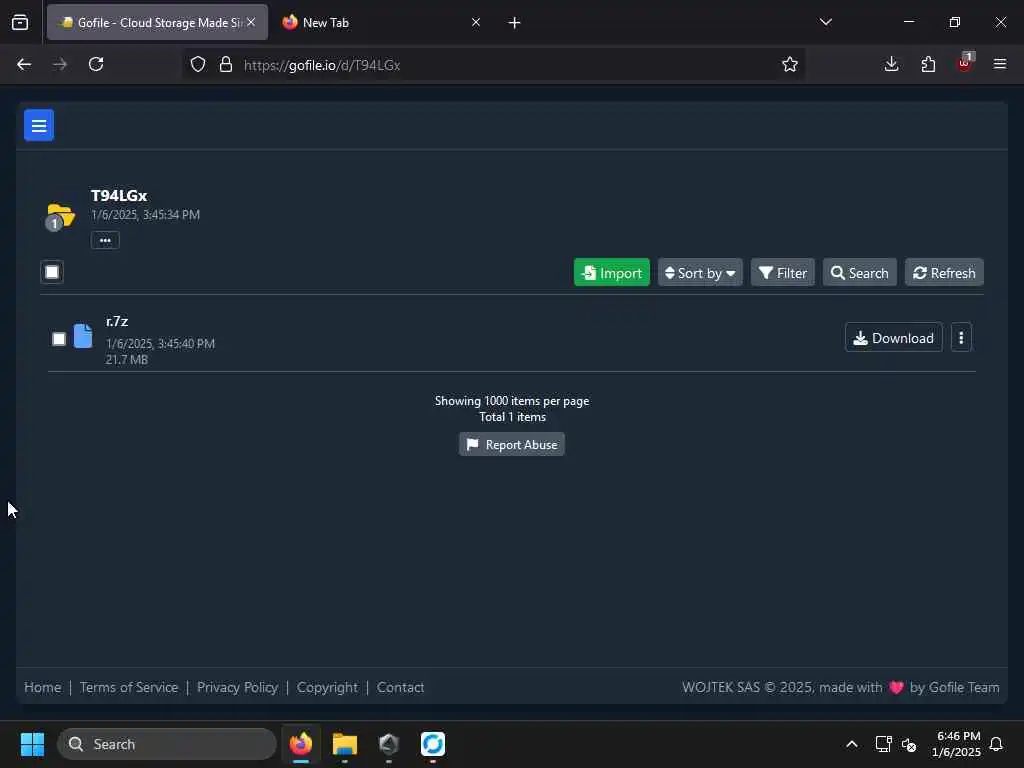Viewport: 1024px width, 768px height.
Task: Click the T94LGx folder icon
Action: pos(60,216)
